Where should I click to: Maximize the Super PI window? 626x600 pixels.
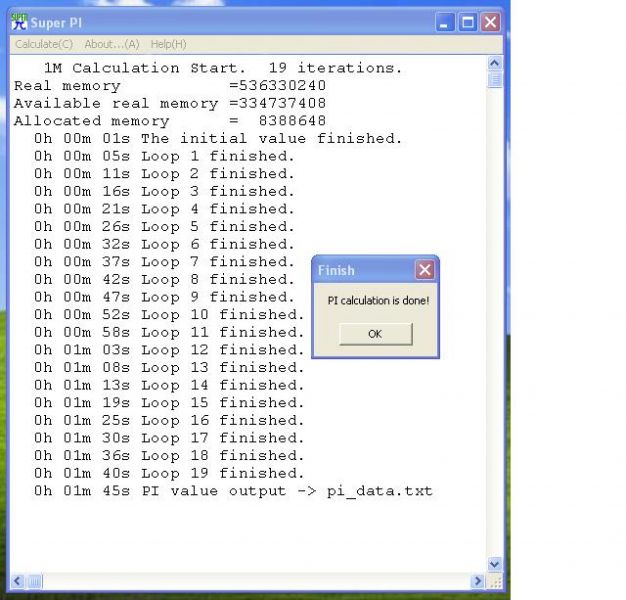pyautogui.click(x=468, y=22)
